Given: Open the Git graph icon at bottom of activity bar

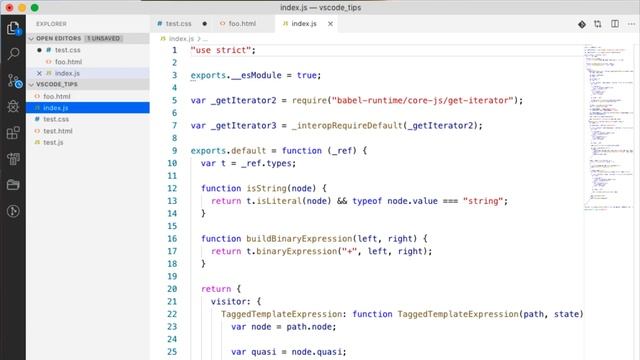Looking at the screenshot, I should 13,211.
